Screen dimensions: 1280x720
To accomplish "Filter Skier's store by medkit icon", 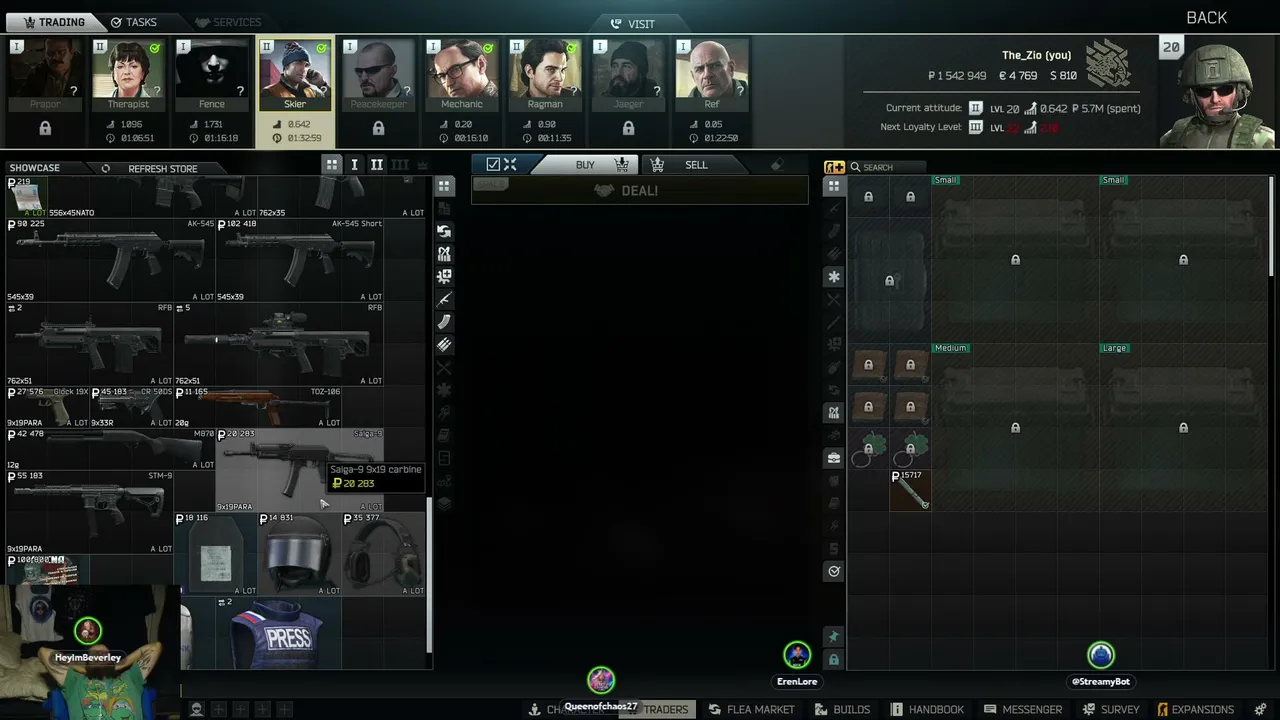I will point(444,277).
